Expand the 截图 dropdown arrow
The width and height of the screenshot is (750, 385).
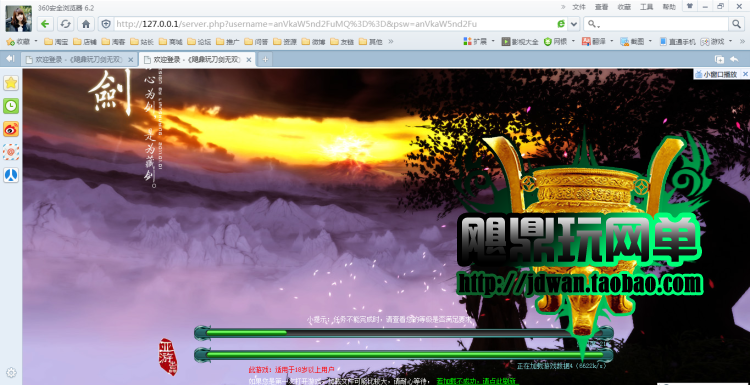[x=650, y=42]
